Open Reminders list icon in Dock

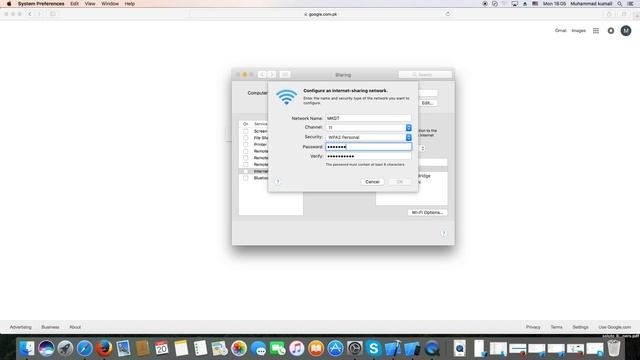coord(200,348)
